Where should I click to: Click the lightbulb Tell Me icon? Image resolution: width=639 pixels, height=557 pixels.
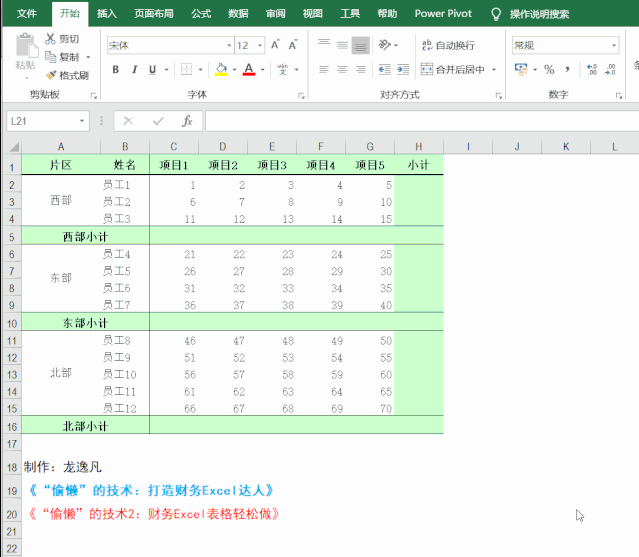pos(496,14)
